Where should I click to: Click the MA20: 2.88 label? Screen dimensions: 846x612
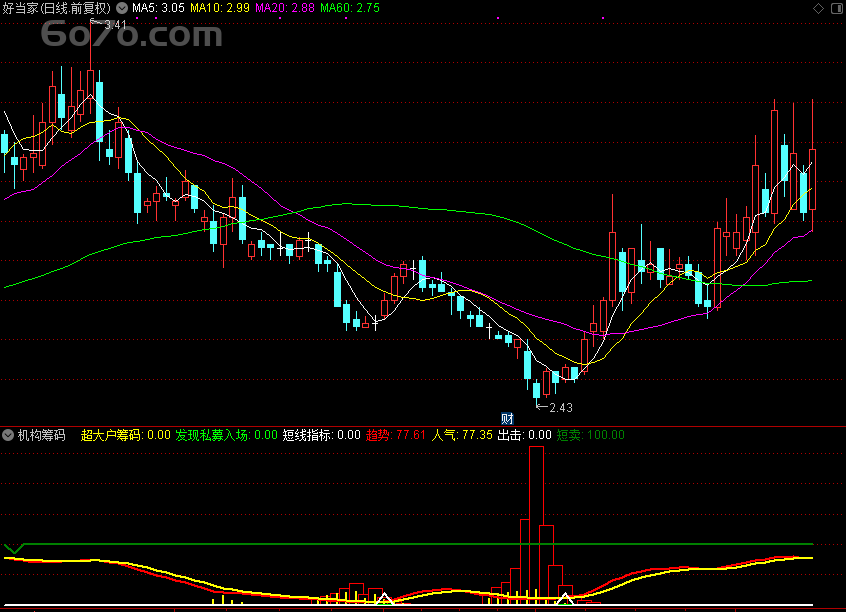coord(285,8)
